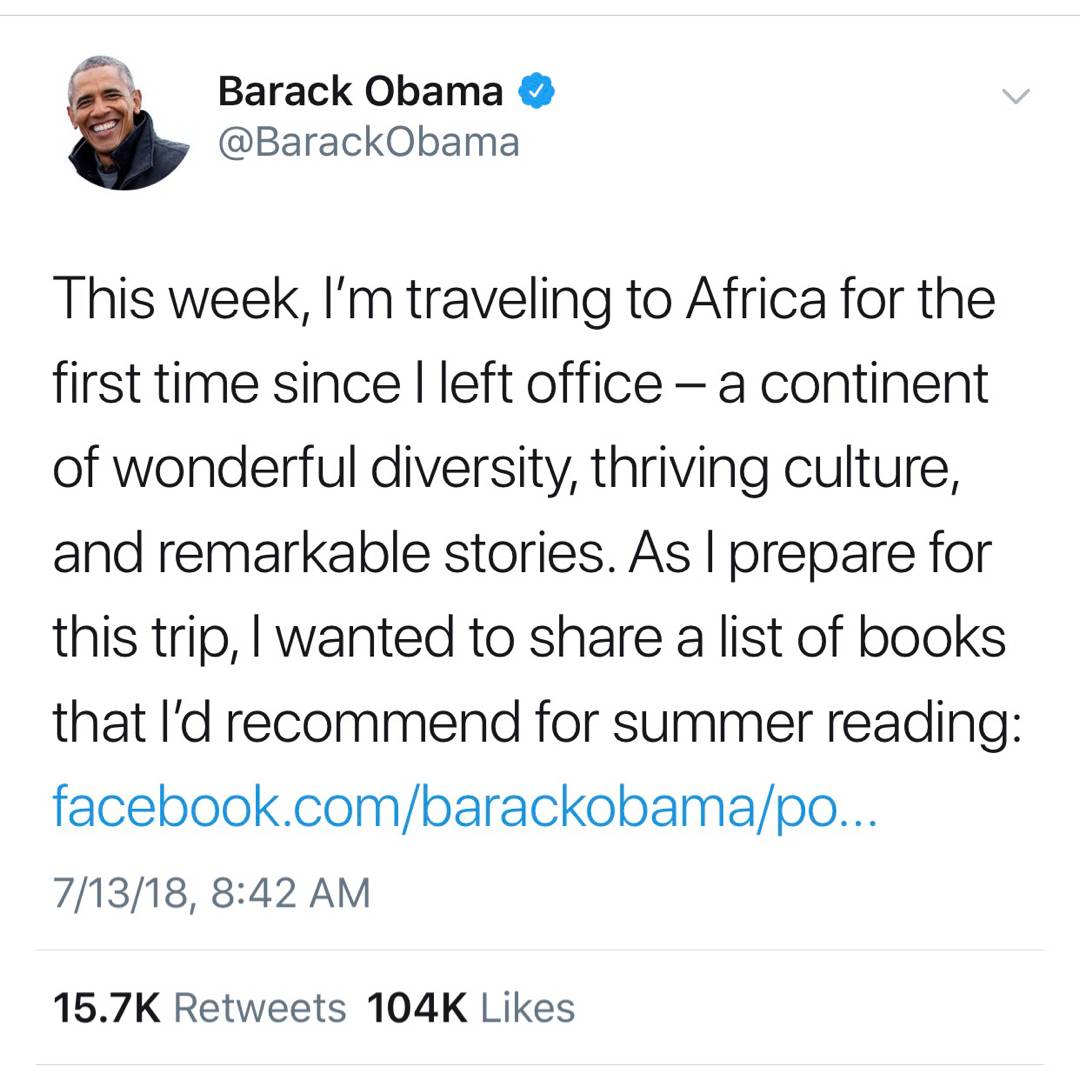The width and height of the screenshot is (1080, 1080).
Task: Click the 8:42 AM time text
Action: pyautogui.click(x=290, y=892)
